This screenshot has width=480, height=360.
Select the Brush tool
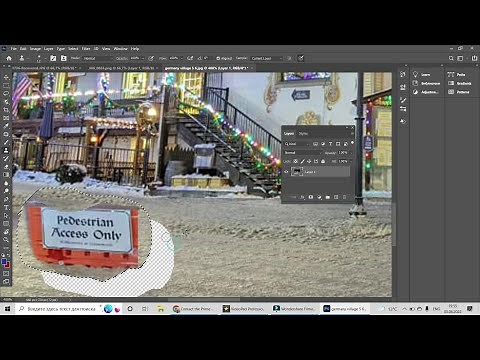coord(6,142)
